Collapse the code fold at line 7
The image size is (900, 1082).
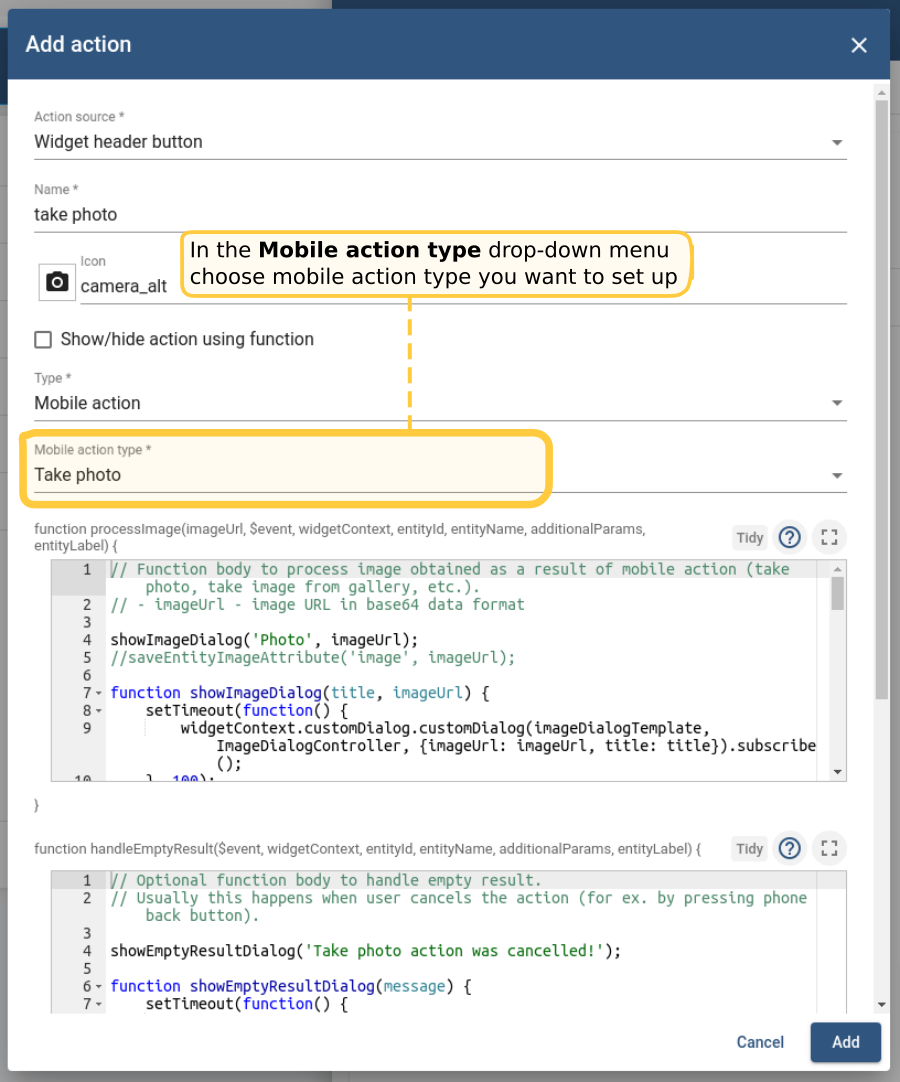tap(99, 693)
